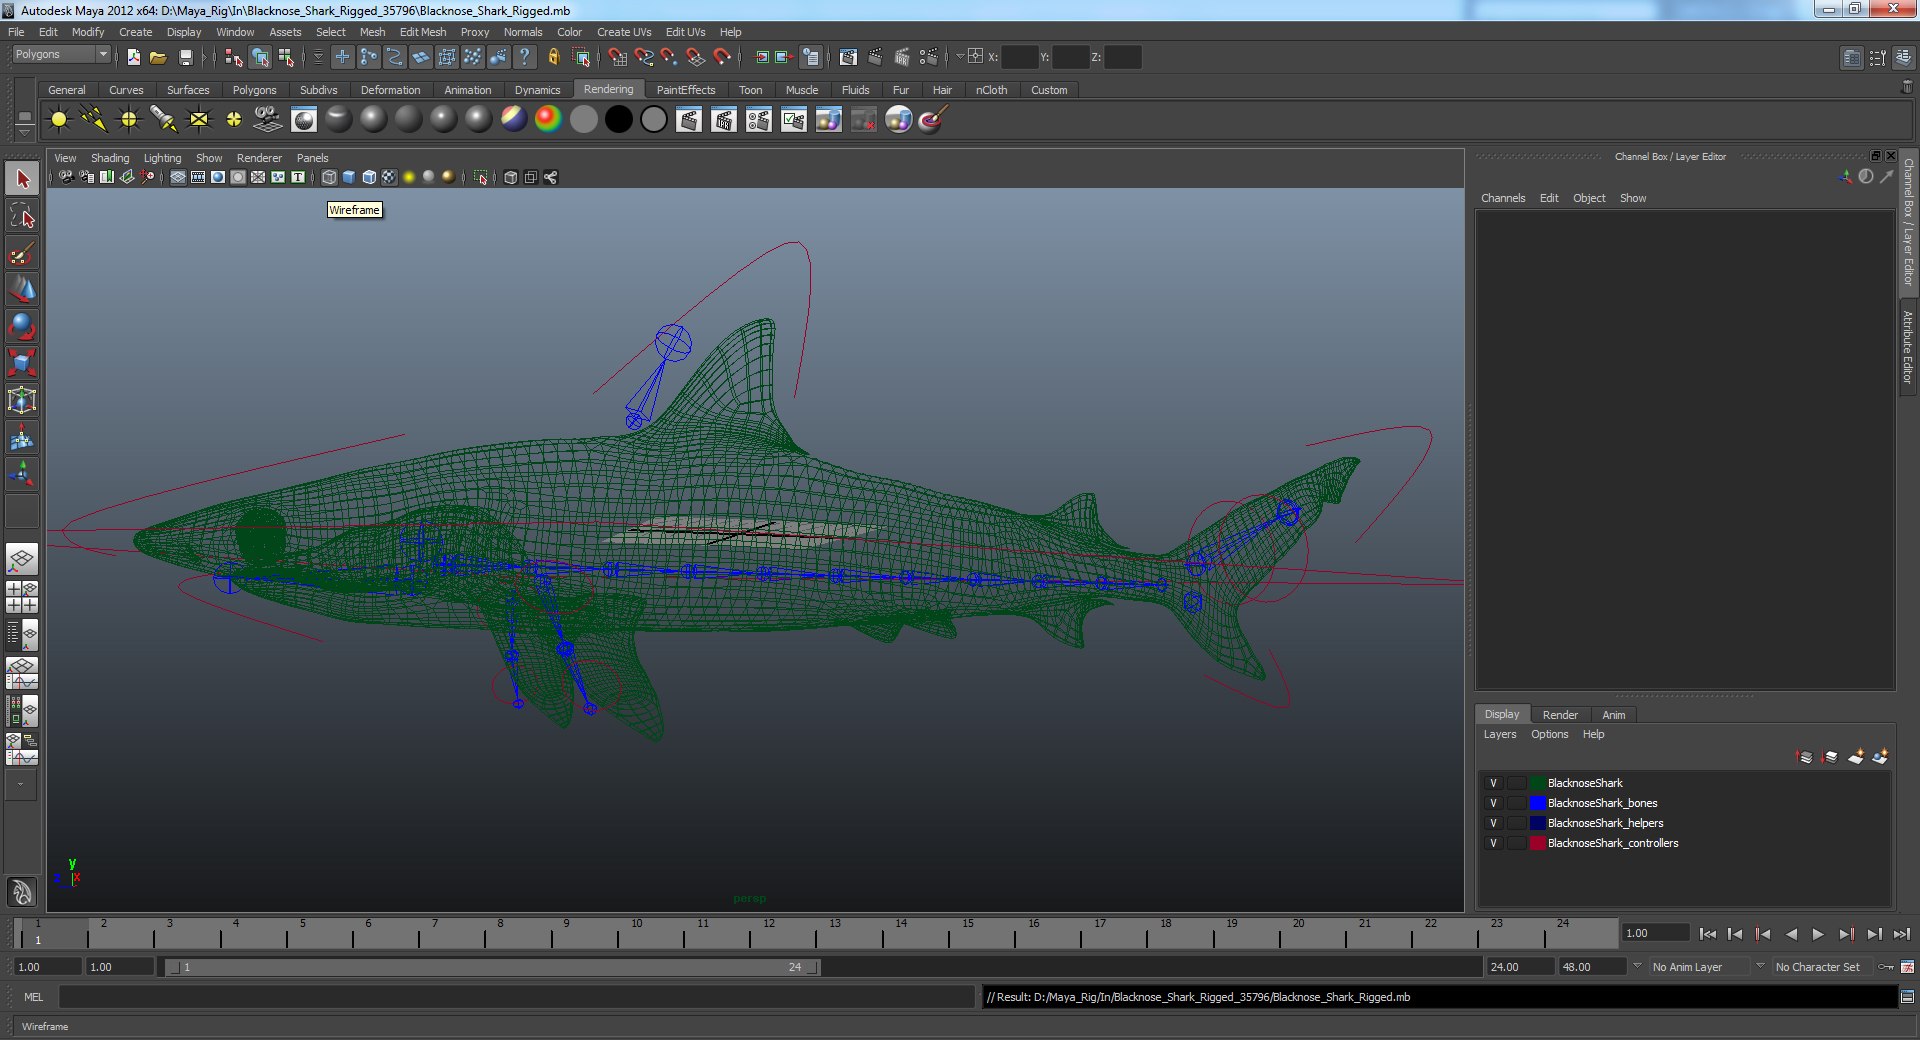Switch to the Animation shelf tab
Screen dimensions: 1920x1040
point(467,90)
